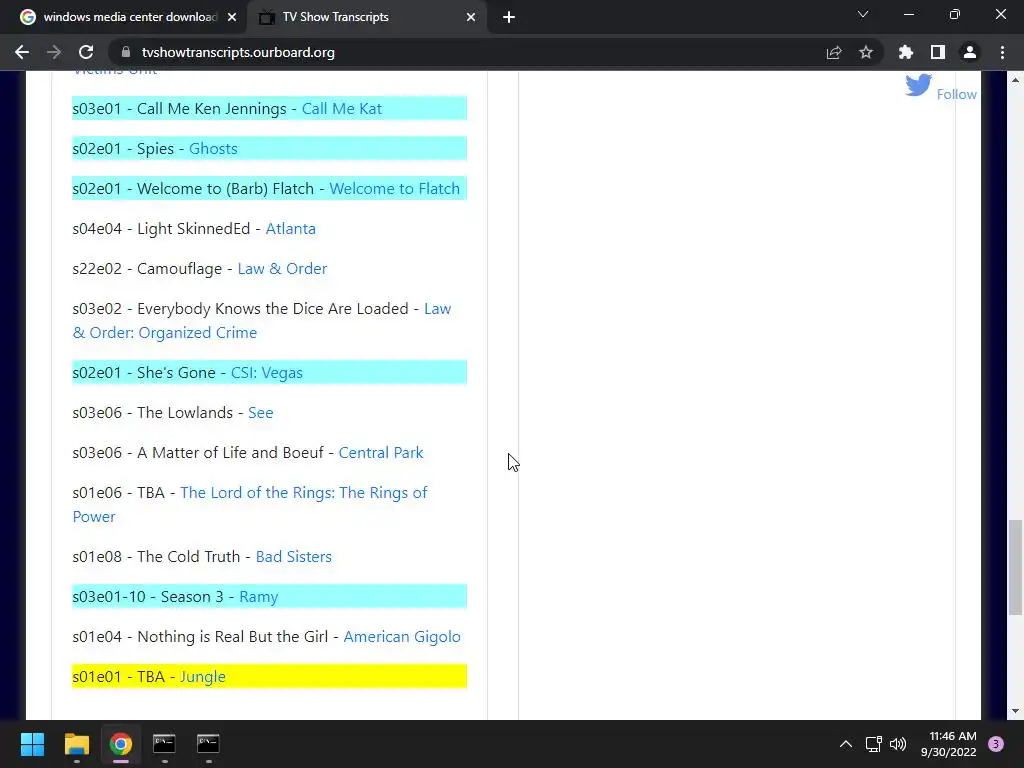Click the Chrome taskbar icon
The image size is (1024, 768).
(x=121, y=744)
